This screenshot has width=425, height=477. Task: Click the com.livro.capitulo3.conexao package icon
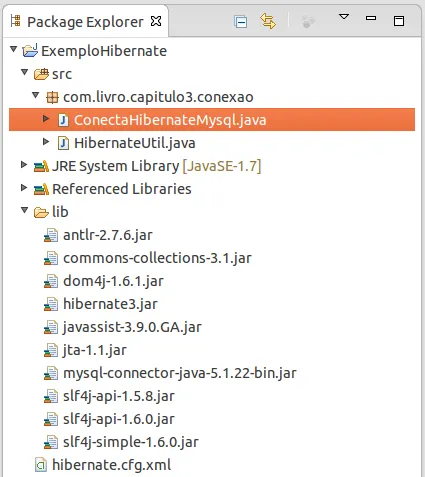coord(52,97)
